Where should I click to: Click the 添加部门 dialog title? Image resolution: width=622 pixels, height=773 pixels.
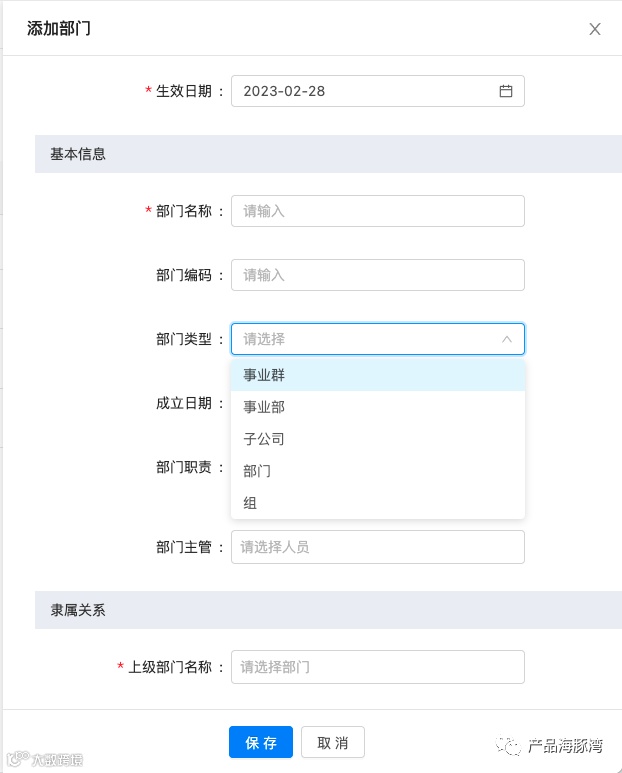point(59,28)
